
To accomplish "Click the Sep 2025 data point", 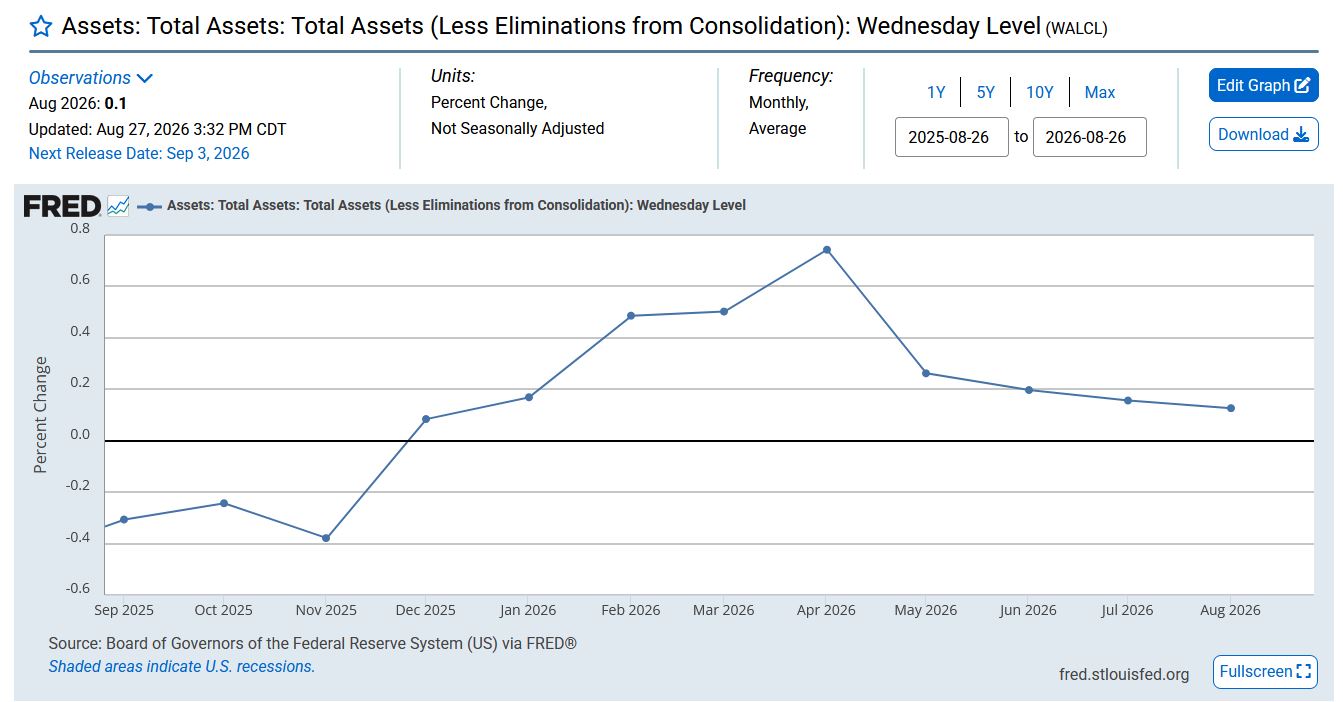I will [x=124, y=519].
